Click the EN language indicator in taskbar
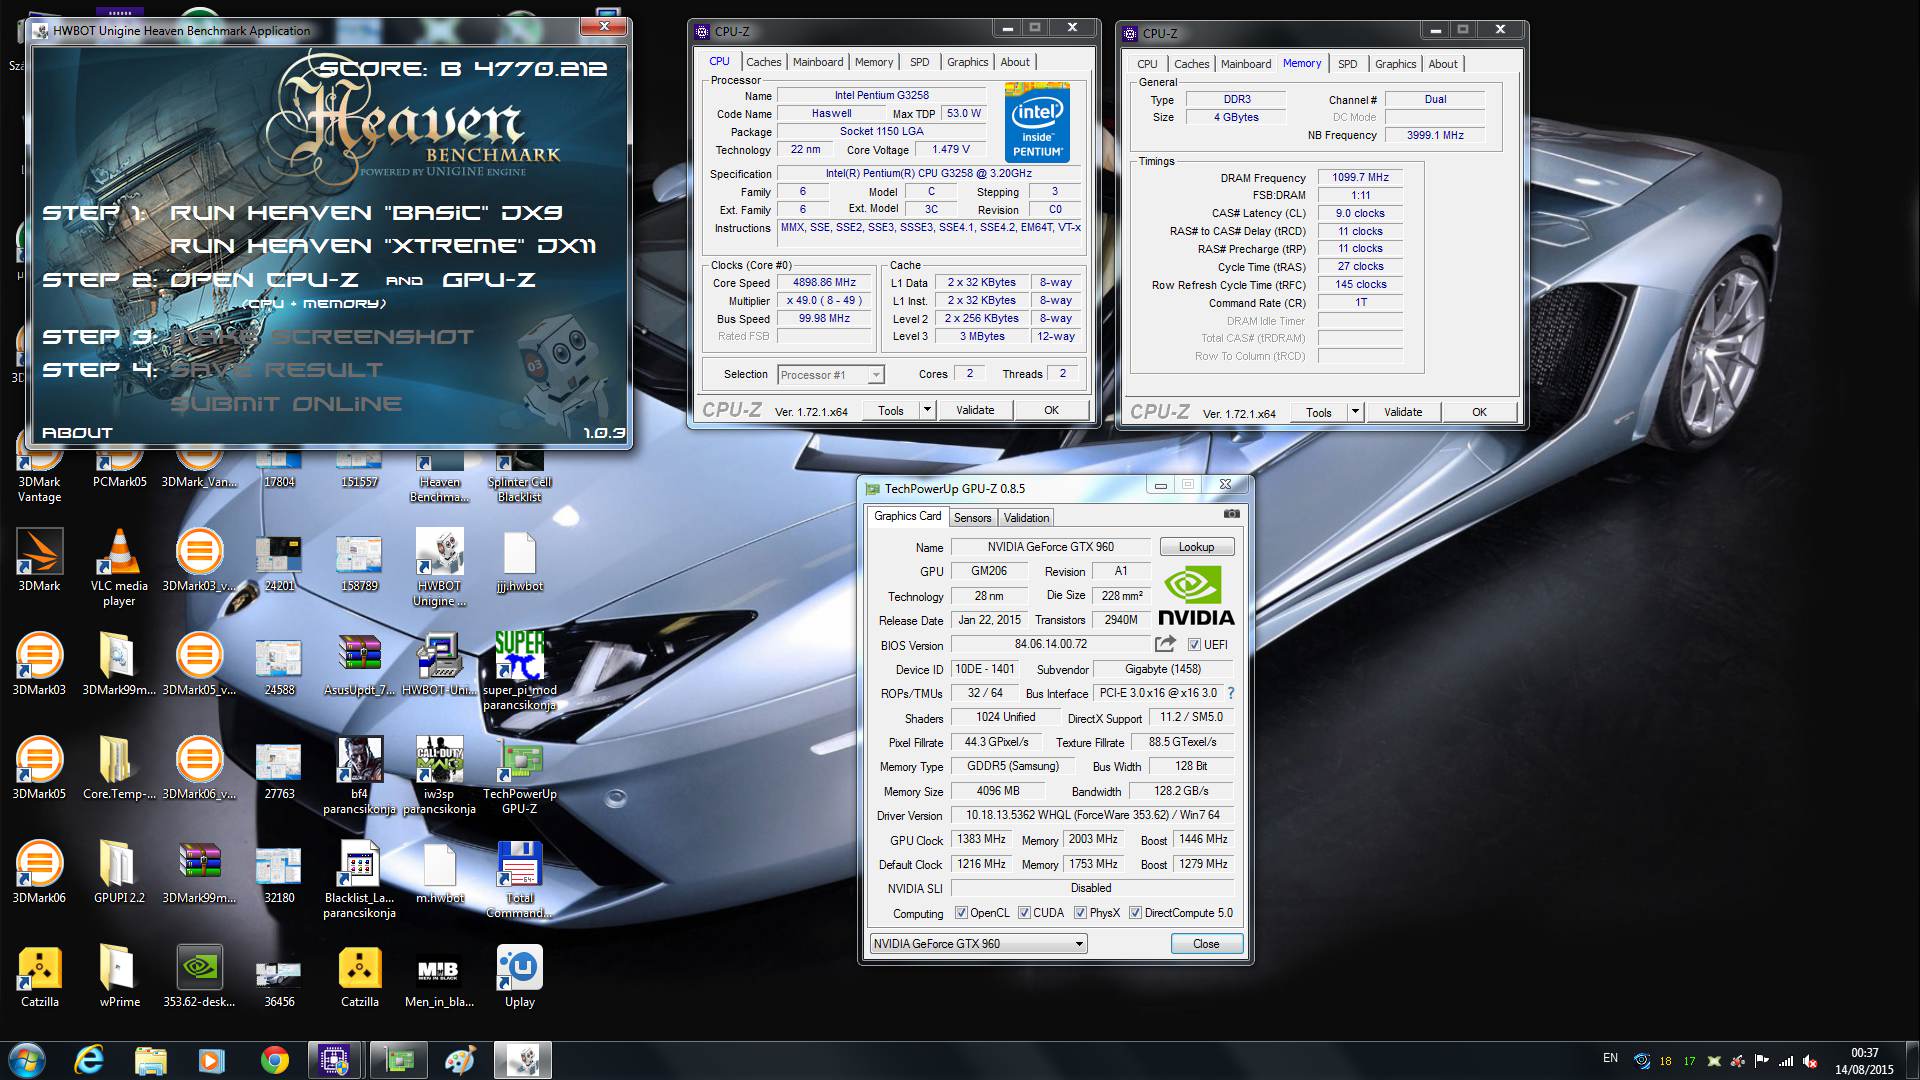 coord(1610,1058)
